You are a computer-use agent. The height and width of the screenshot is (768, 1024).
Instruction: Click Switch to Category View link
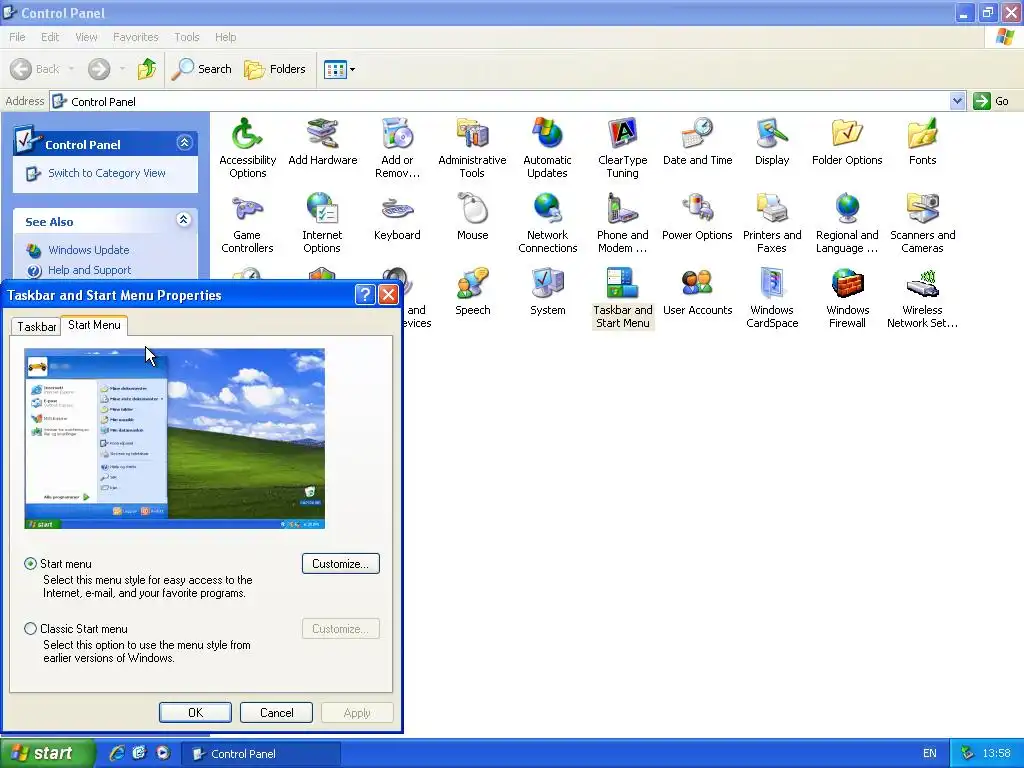pyautogui.click(x=106, y=173)
